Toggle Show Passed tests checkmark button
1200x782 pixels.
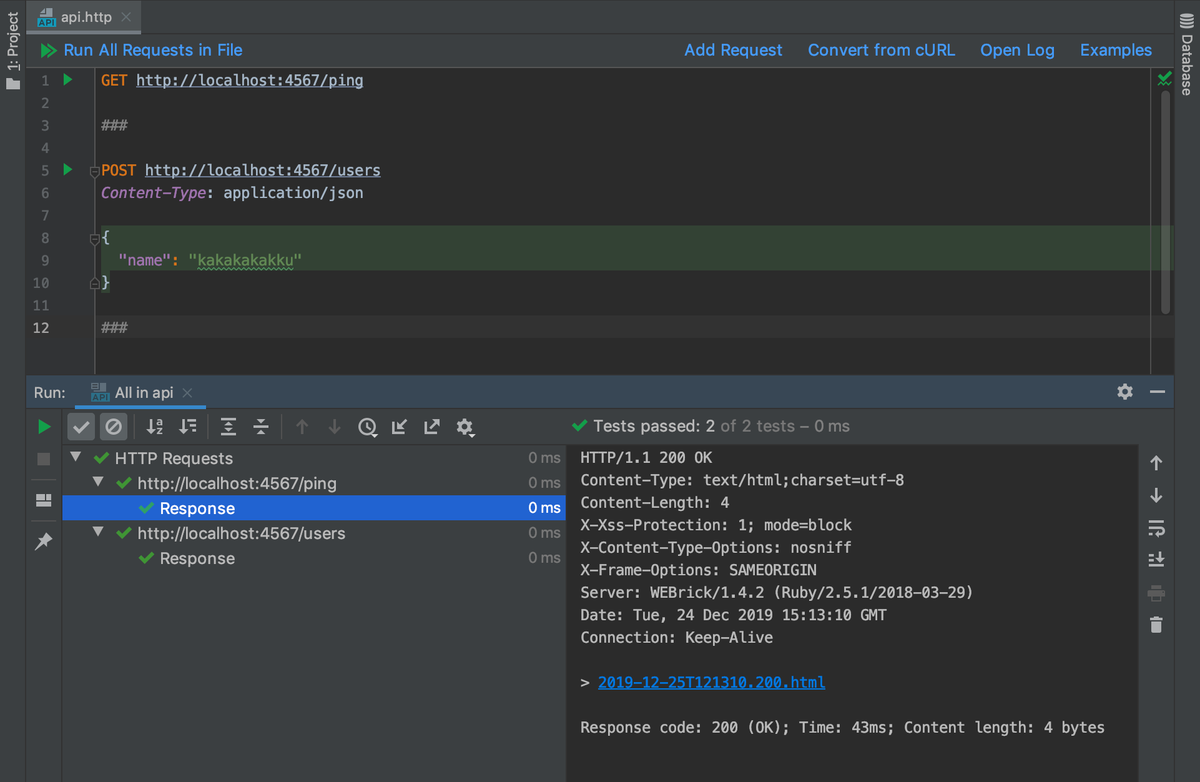82,427
